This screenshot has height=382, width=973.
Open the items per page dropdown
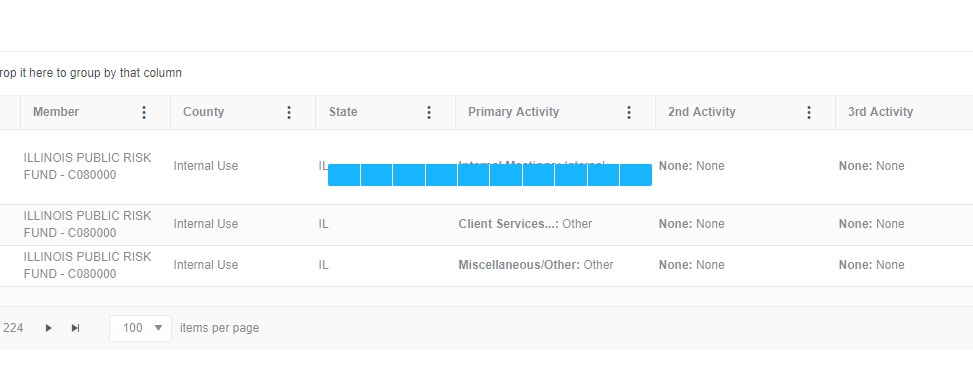140,328
